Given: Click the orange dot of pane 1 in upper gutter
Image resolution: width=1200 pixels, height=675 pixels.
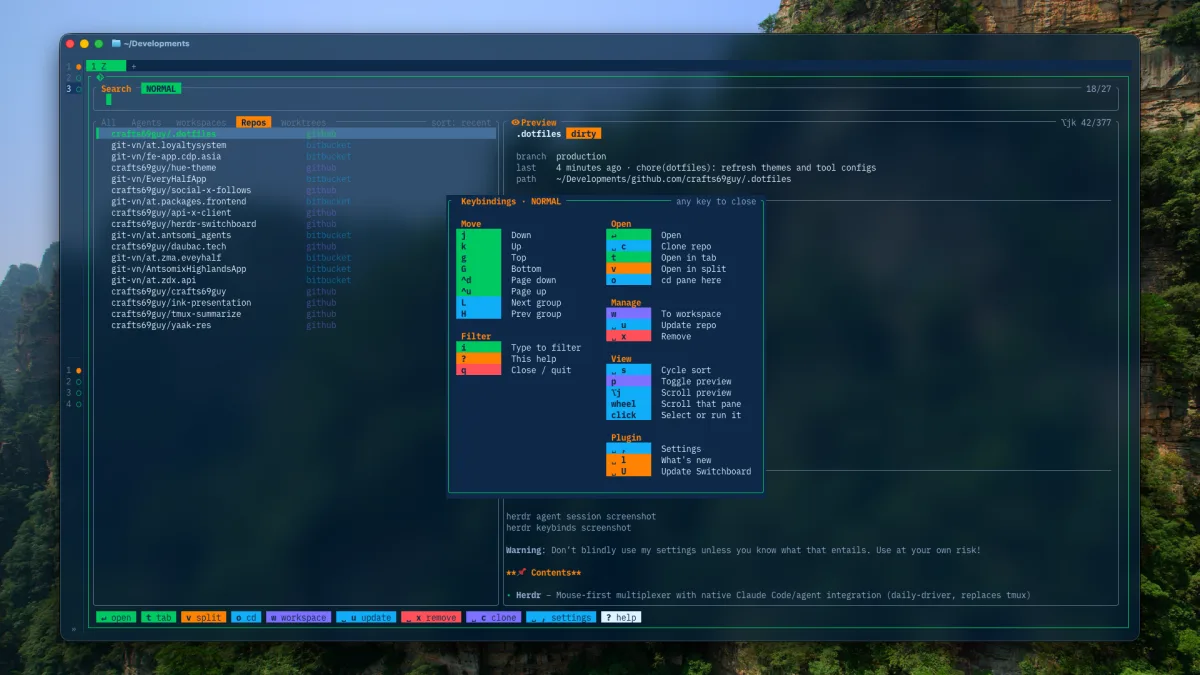Looking at the screenshot, I should (78, 66).
